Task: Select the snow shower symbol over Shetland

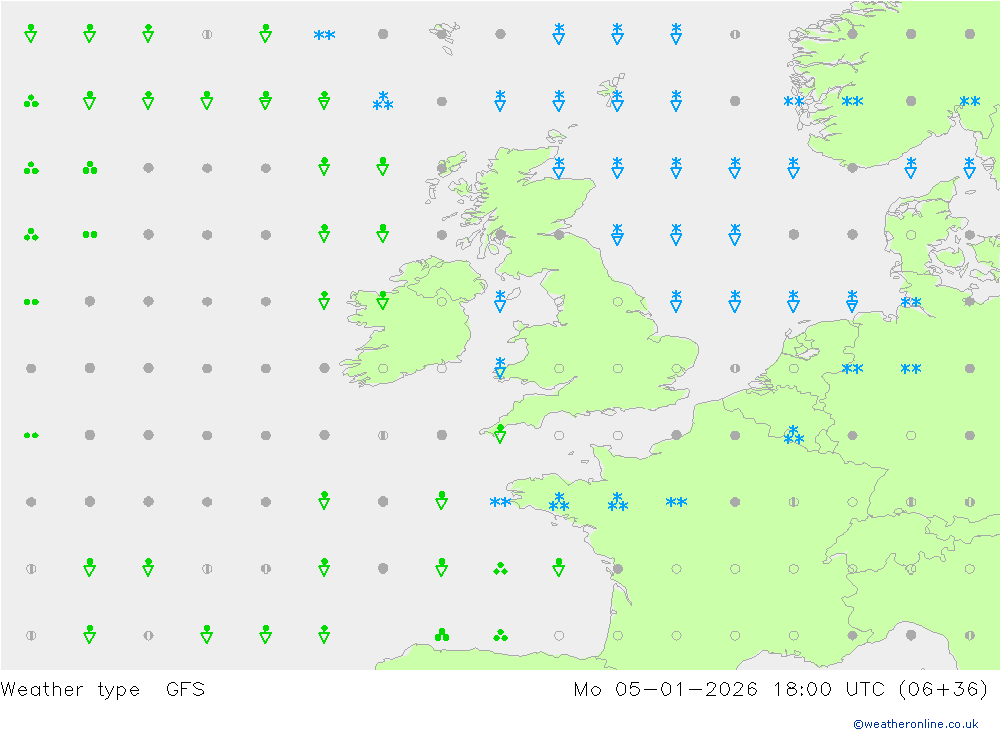Action: click(617, 101)
